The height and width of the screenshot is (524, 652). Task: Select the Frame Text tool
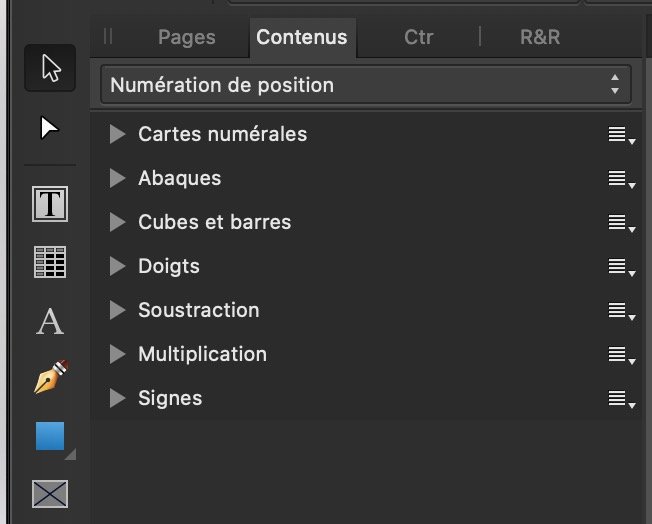pos(50,204)
